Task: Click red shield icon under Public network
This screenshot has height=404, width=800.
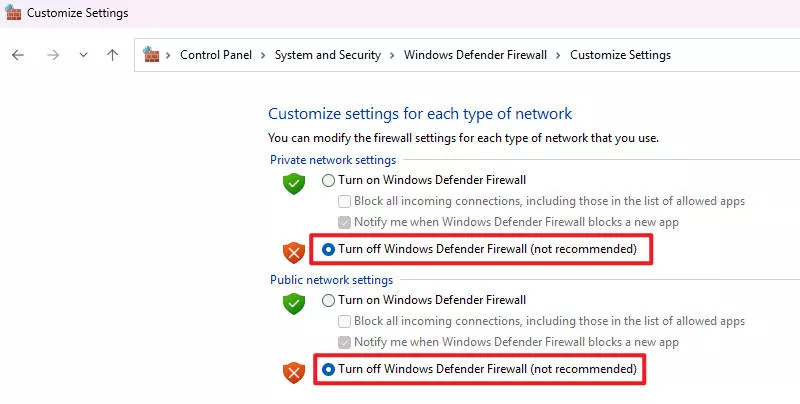Action: pyautogui.click(x=293, y=372)
